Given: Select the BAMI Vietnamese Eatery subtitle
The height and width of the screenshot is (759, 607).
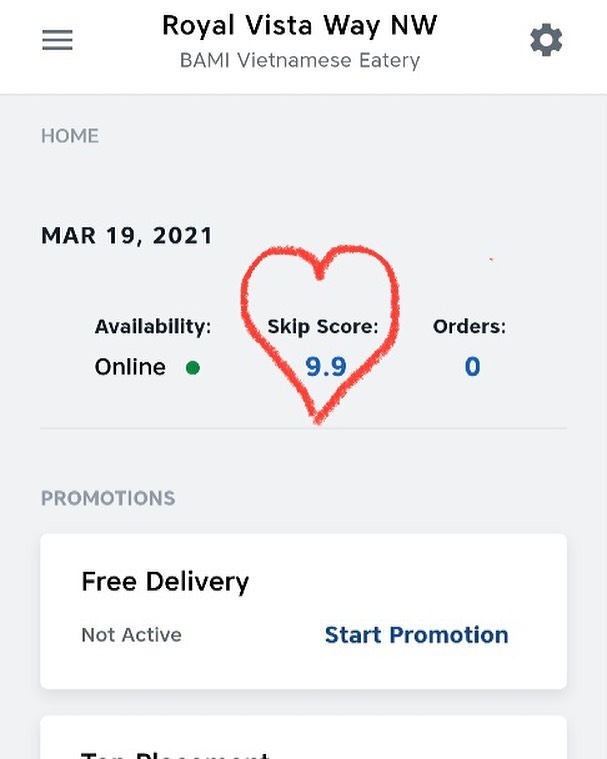Looking at the screenshot, I should [300, 61].
